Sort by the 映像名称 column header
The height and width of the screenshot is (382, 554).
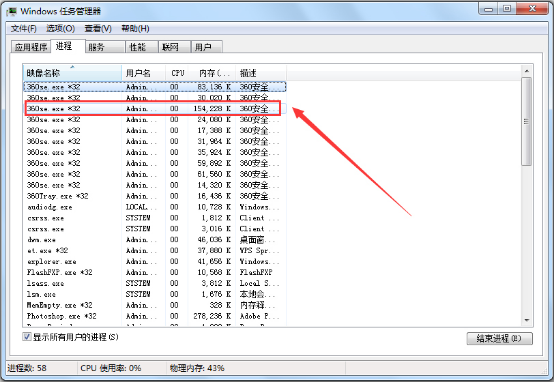pos(72,73)
